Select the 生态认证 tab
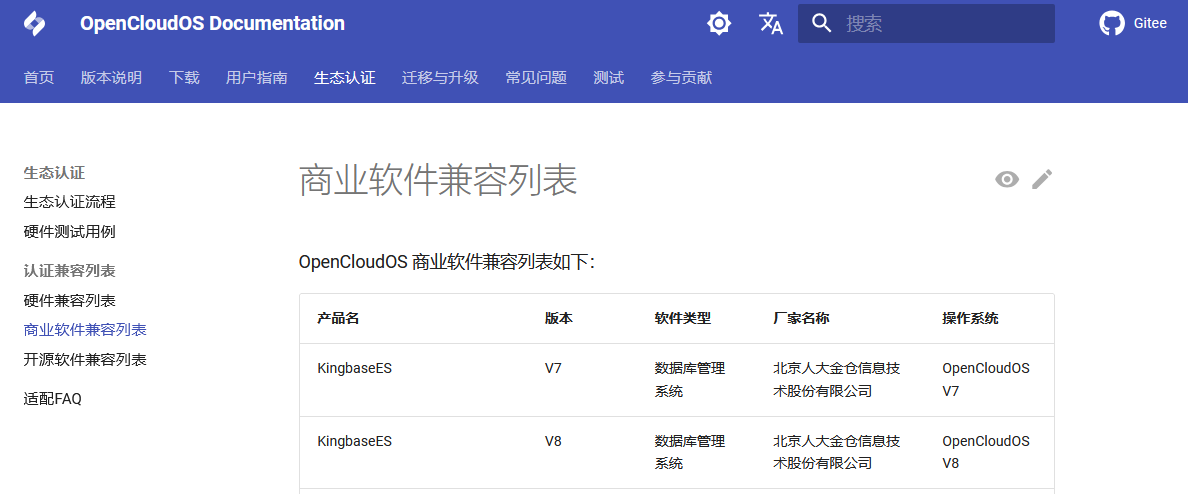This screenshot has width=1188, height=494. point(345,77)
